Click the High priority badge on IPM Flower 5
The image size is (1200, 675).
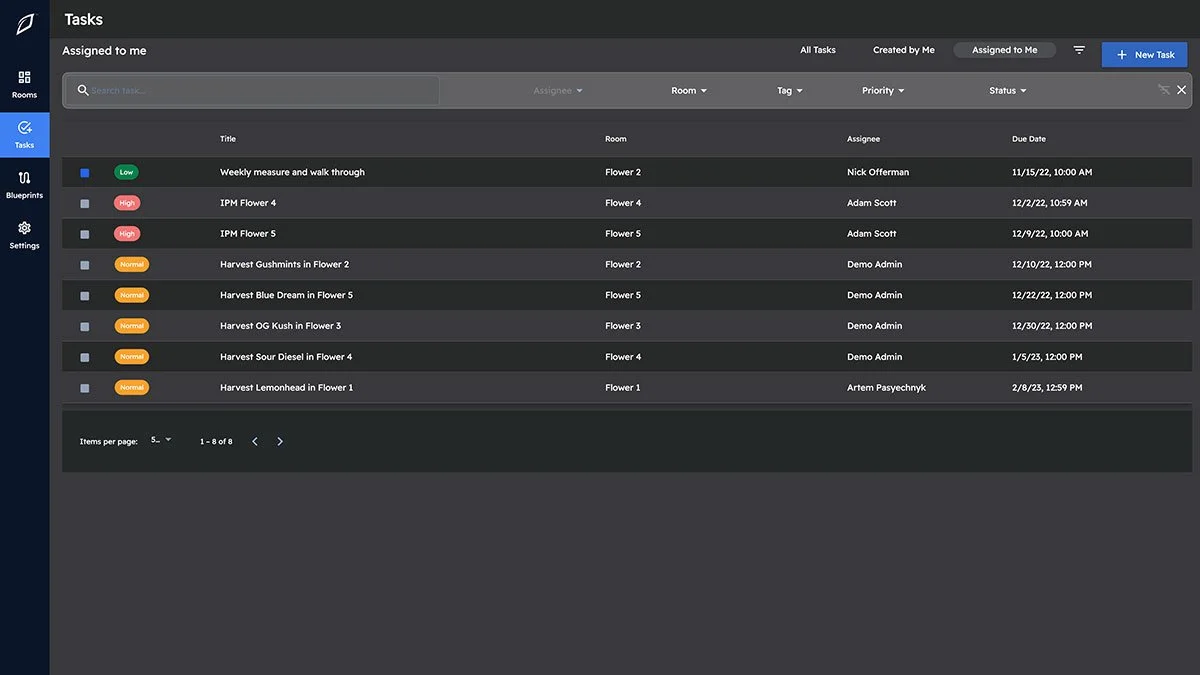coord(127,233)
